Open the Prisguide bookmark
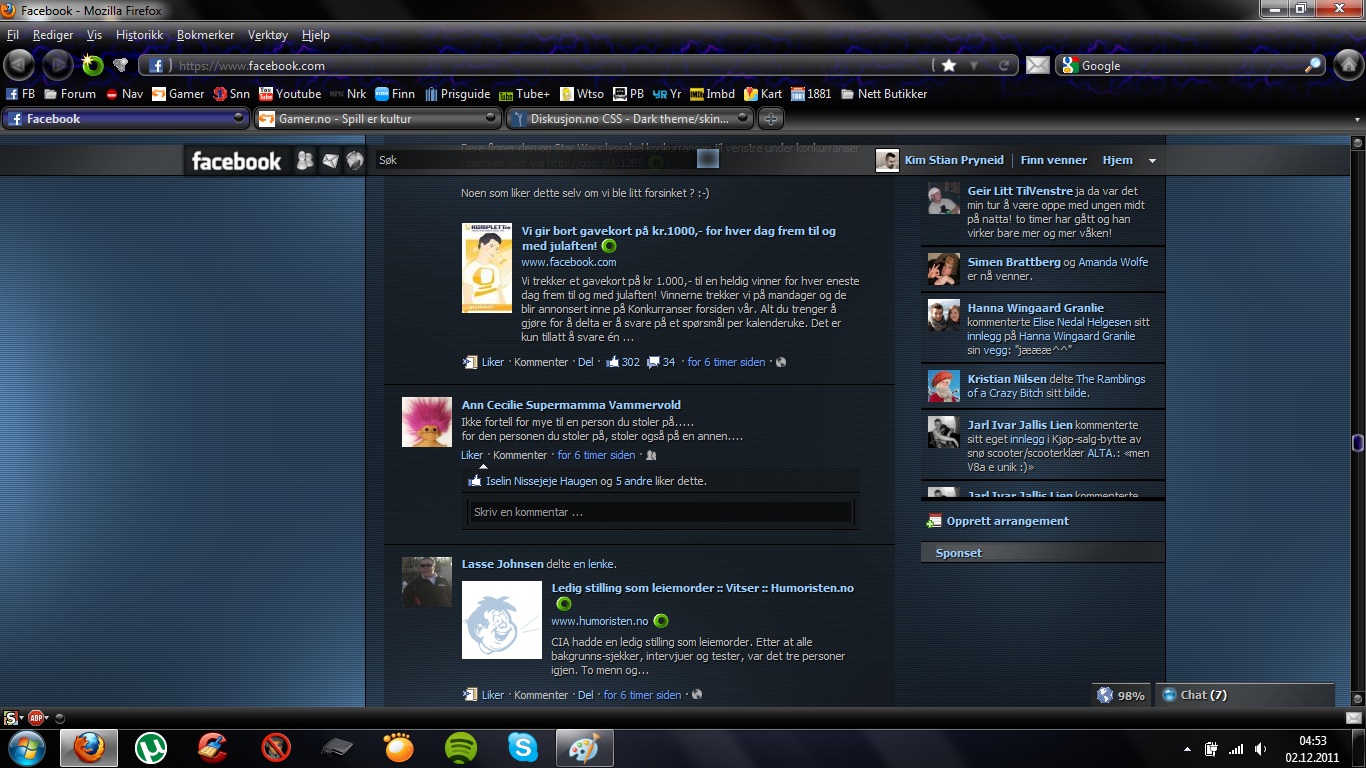The image size is (1366, 768). 458,94
